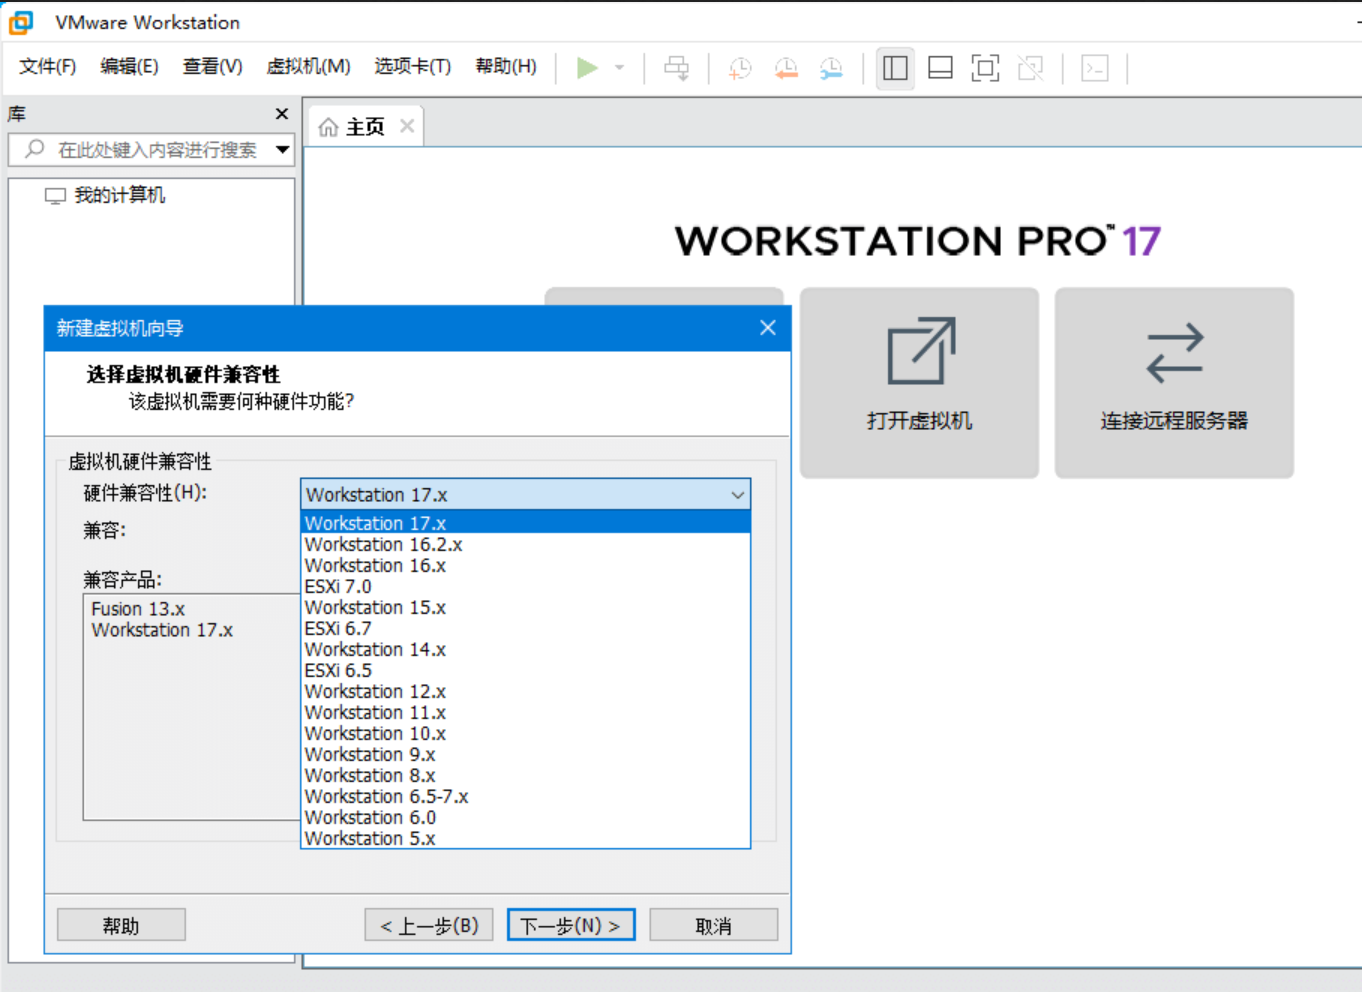
Task: Click the revert to snapshot icon
Action: (x=787, y=68)
